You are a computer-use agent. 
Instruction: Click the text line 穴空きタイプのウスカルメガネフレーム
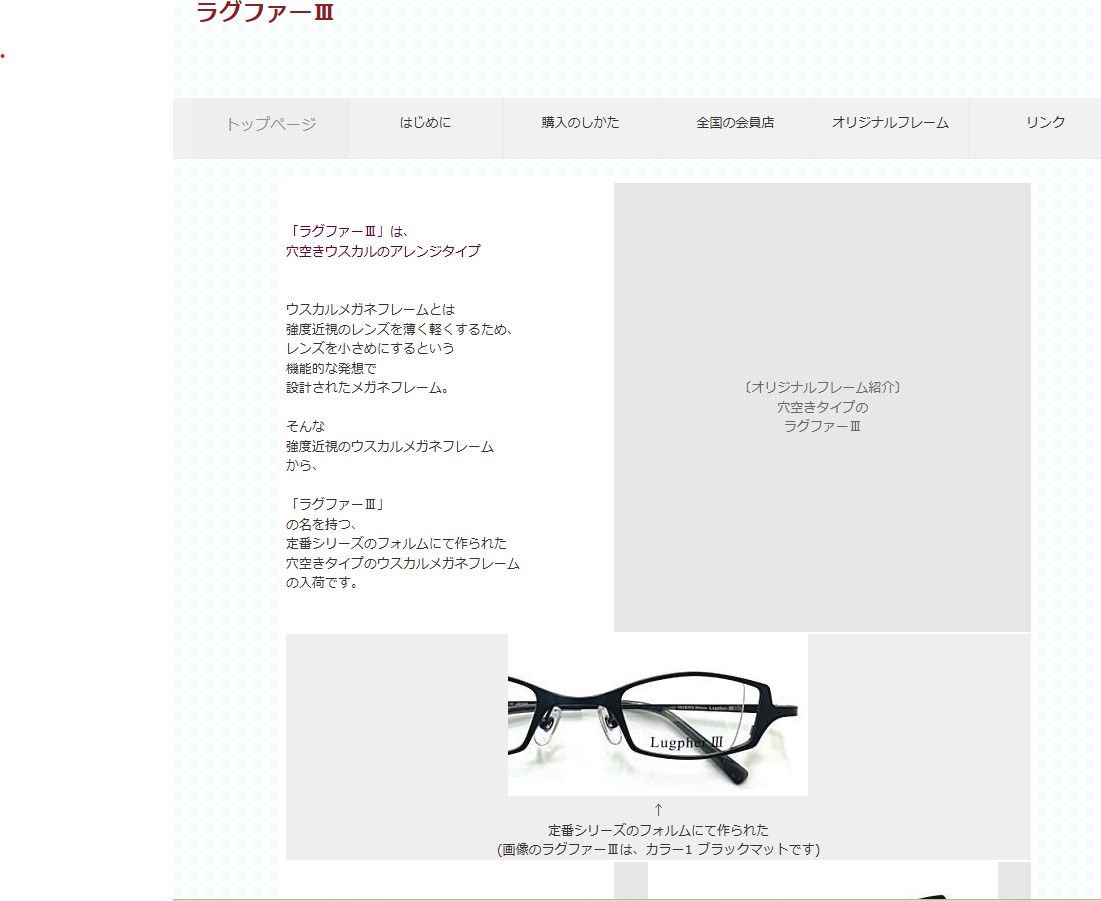[402, 563]
